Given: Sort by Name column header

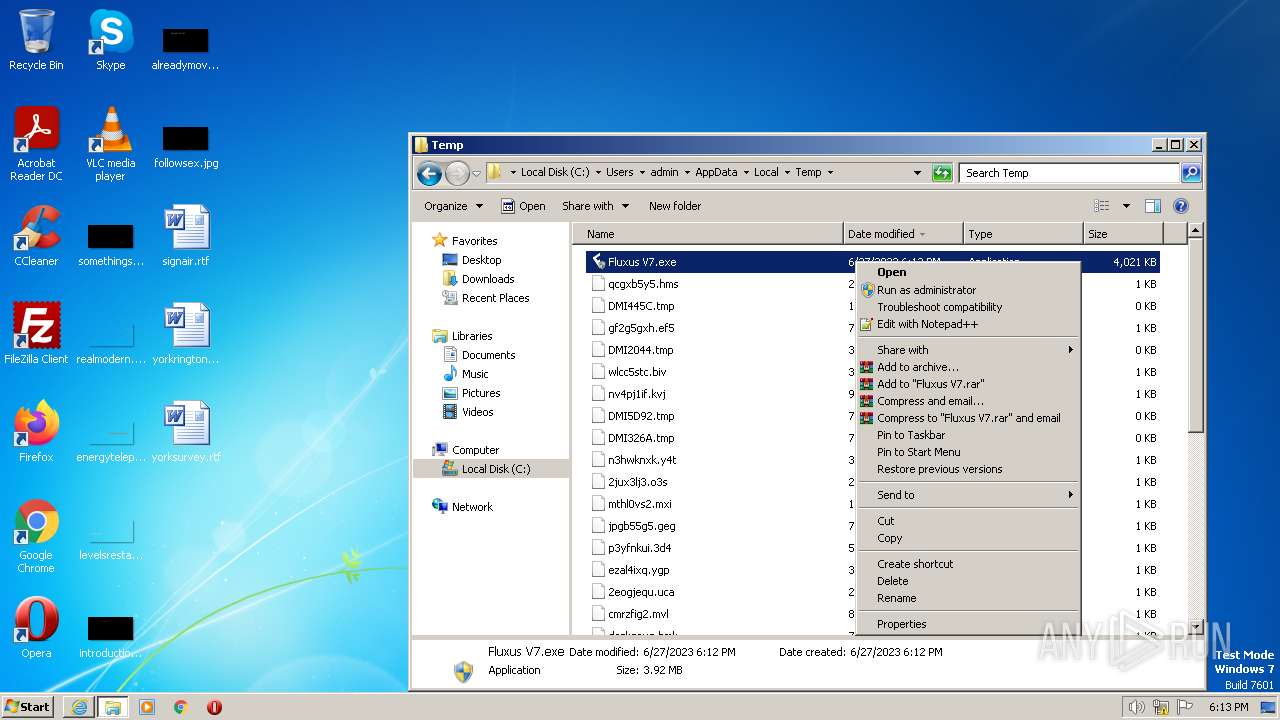Looking at the screenshot, I should [708, 234].
